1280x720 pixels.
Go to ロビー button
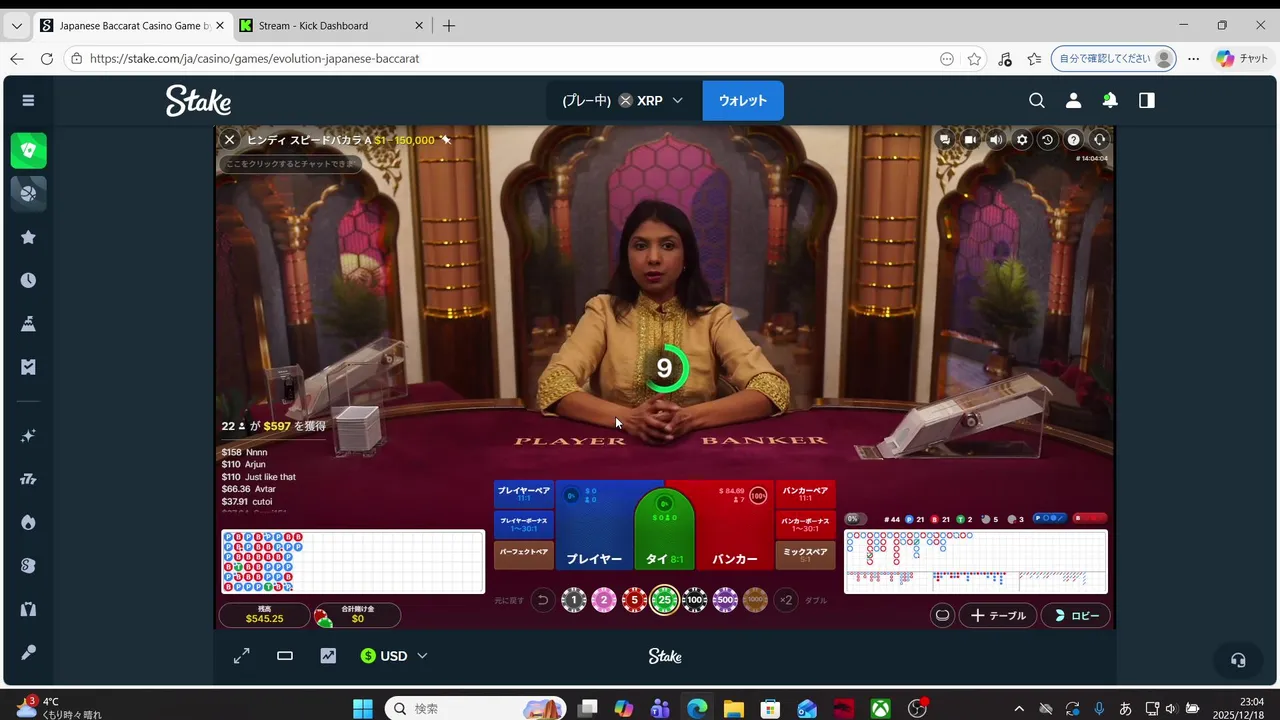pyautogui.click(x=1076, y=616)
